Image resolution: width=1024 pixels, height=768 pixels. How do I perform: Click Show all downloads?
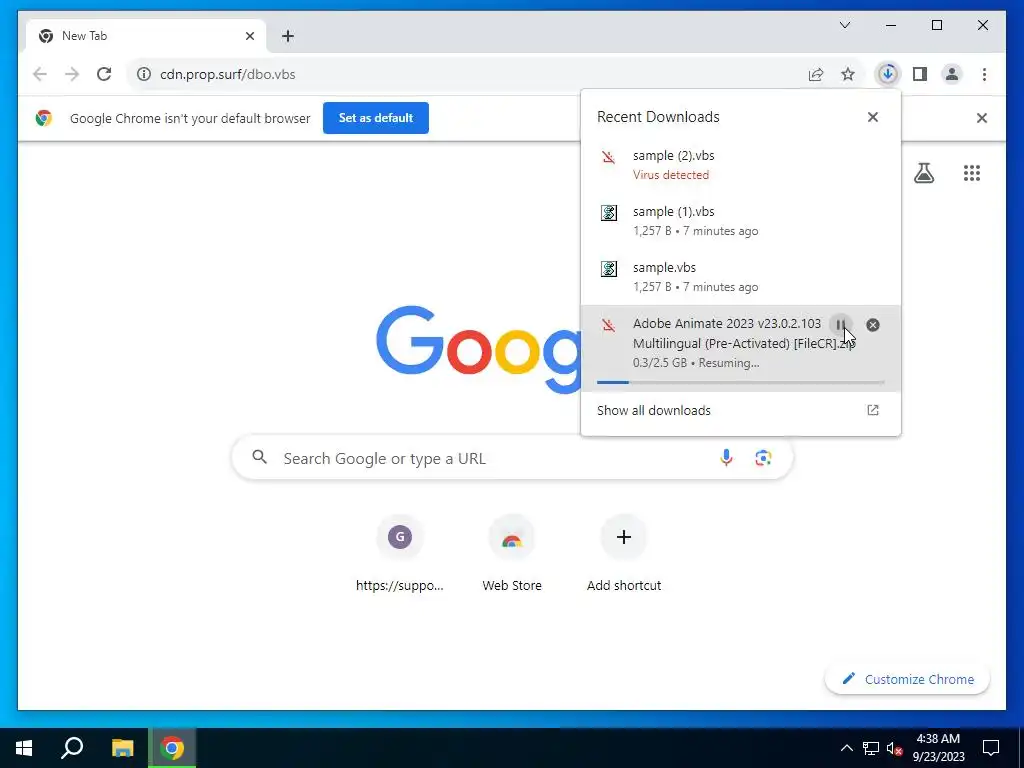pos(654,410)
